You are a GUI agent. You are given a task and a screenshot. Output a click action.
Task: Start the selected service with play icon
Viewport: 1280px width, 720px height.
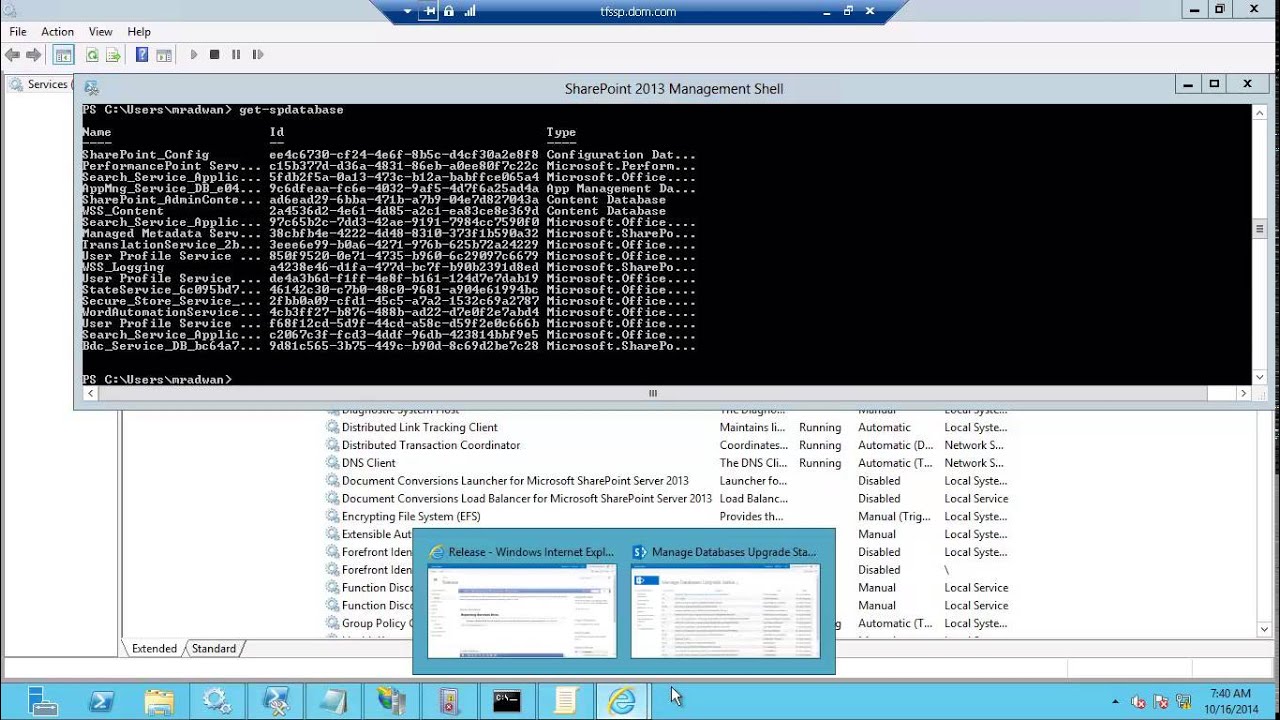pyautogui.click(x=193, y=55)
